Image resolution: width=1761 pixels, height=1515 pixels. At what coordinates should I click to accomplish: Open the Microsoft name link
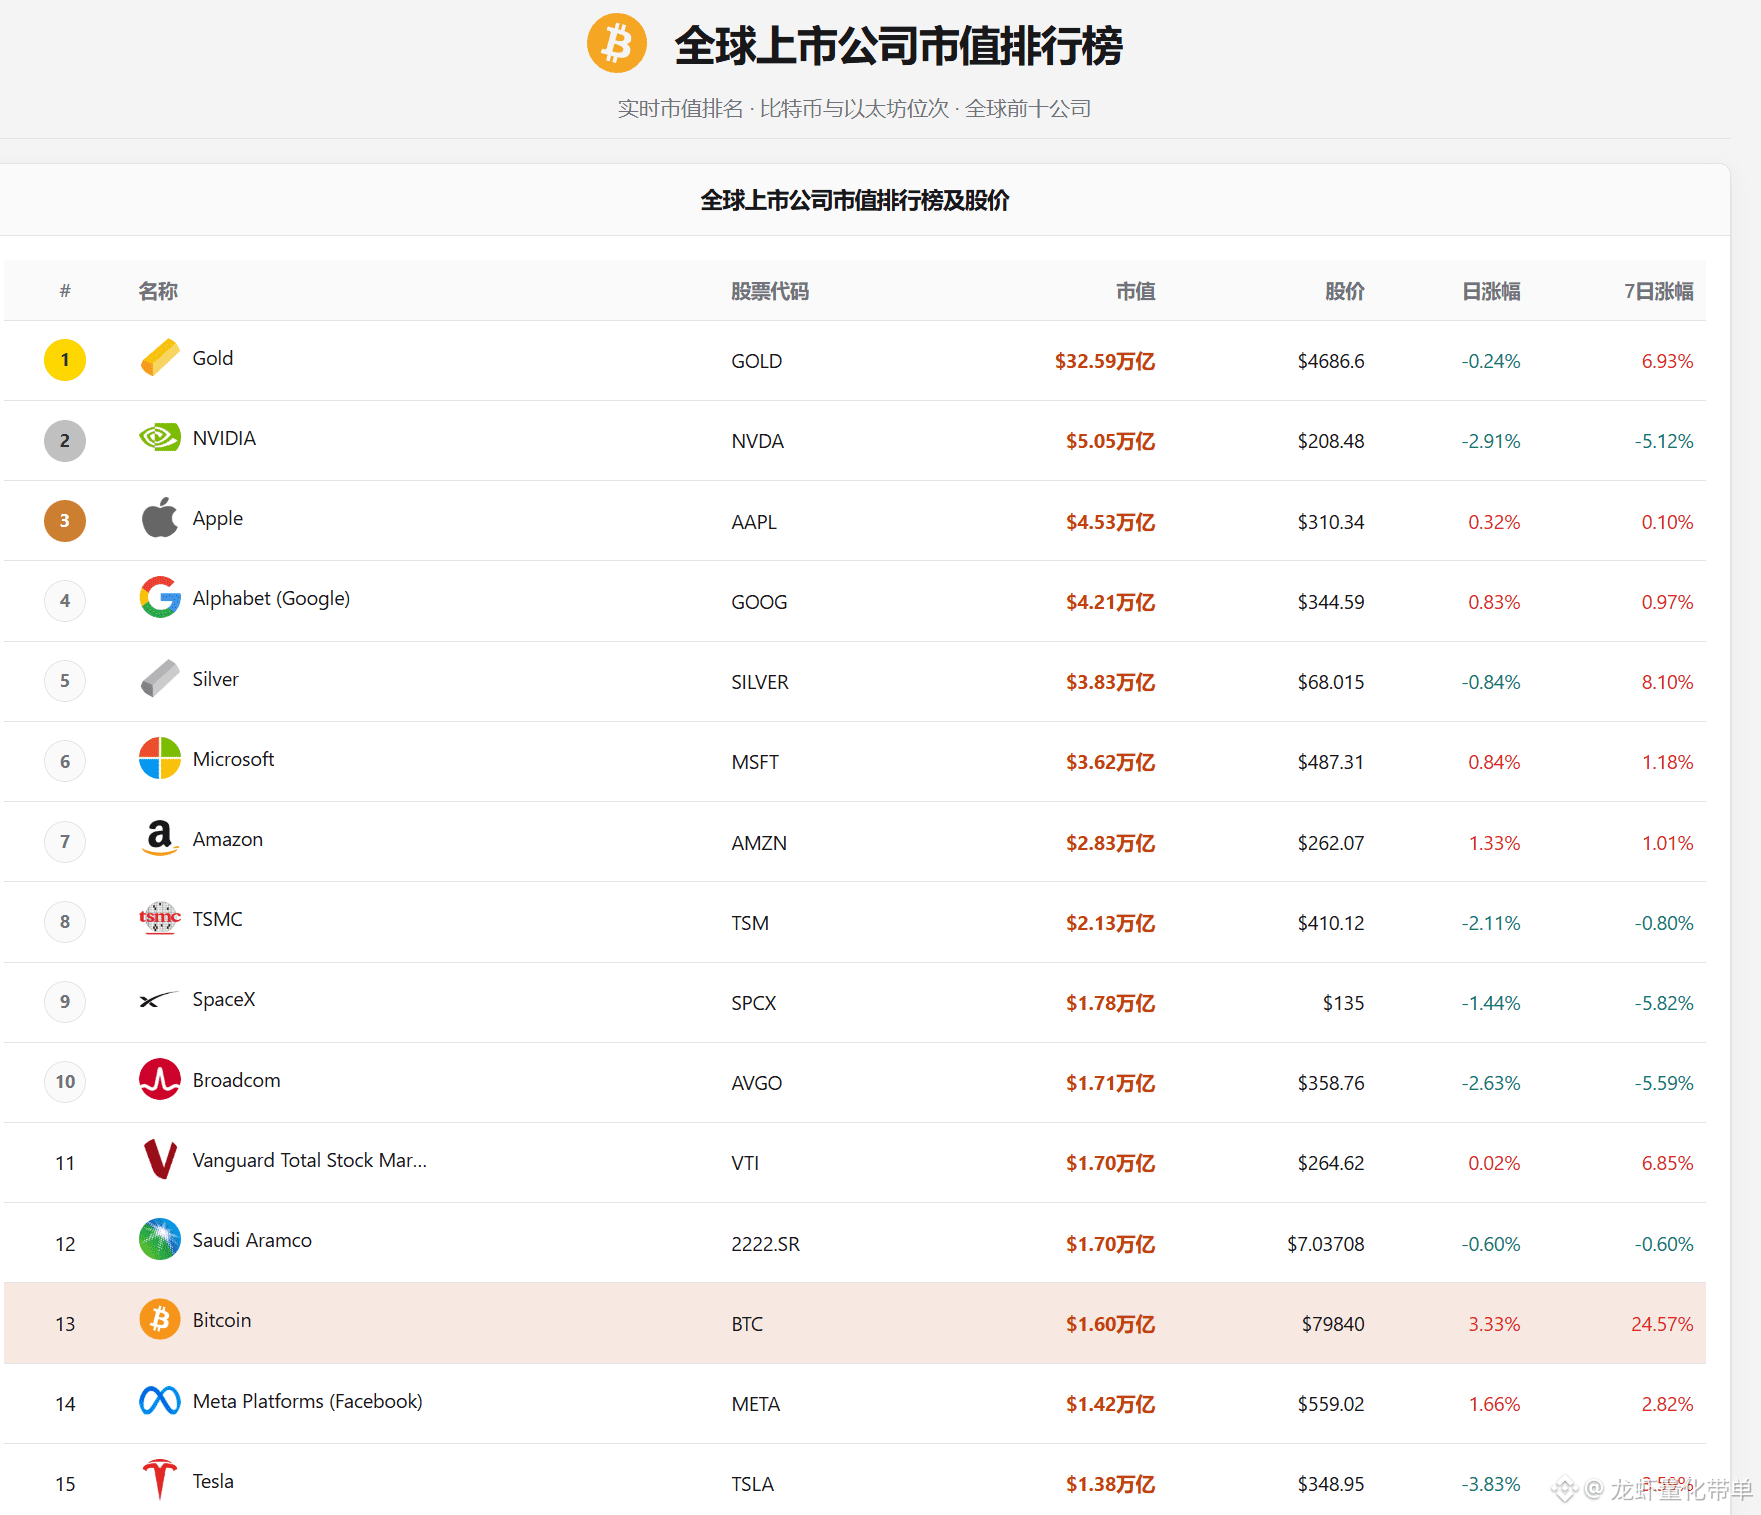(x=233, y=759)
